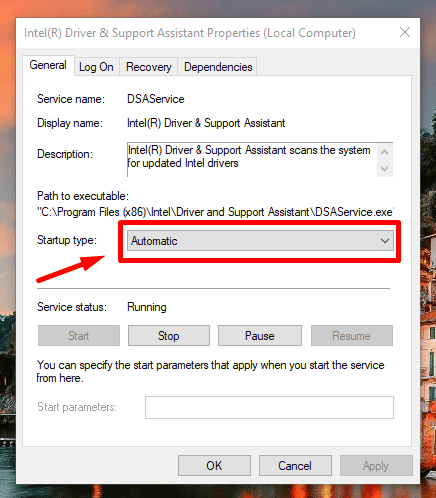Click the DSAService service name value
Image resolution: width=436 pixels, height=498 pixels.
tap(156, 99)
